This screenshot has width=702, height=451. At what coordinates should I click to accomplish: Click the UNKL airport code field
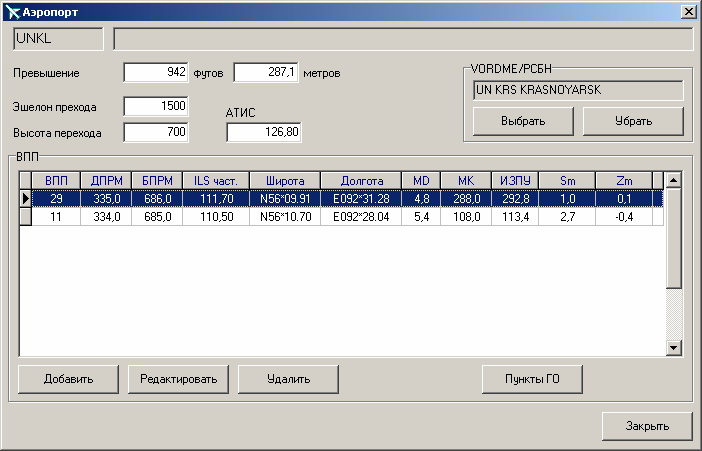pyautogui.click(x=58, y=39)
